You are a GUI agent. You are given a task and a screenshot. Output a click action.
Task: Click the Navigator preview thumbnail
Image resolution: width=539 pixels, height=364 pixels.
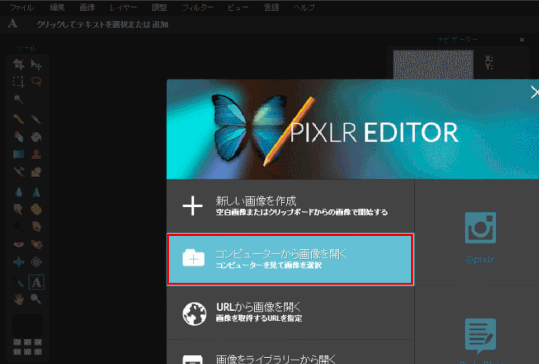point(433,64)
